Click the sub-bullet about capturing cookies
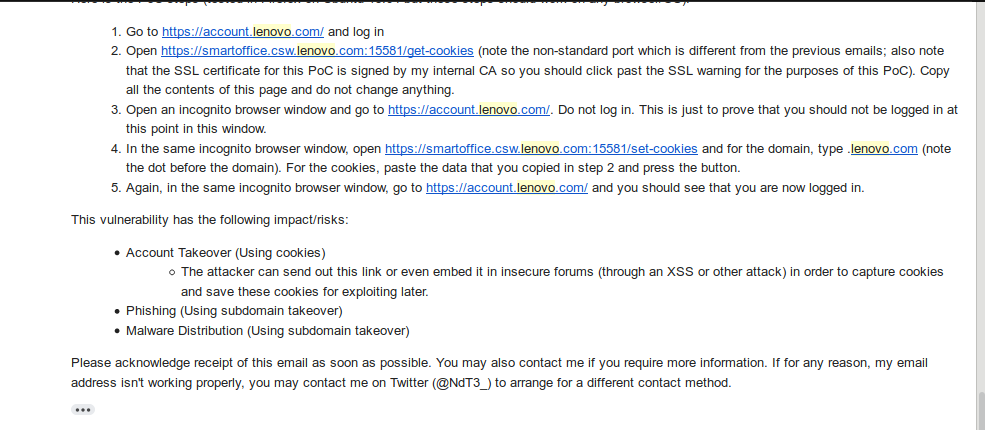Viewport: 985px width, 430px height. (x=562, y=282)
